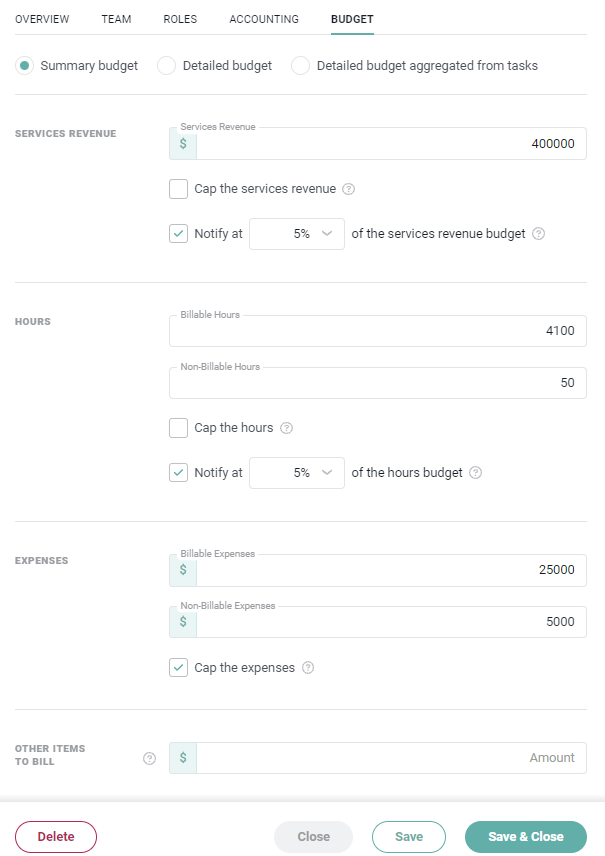
Task: Select Detailed budget radio option
Action: click(167, 66)
